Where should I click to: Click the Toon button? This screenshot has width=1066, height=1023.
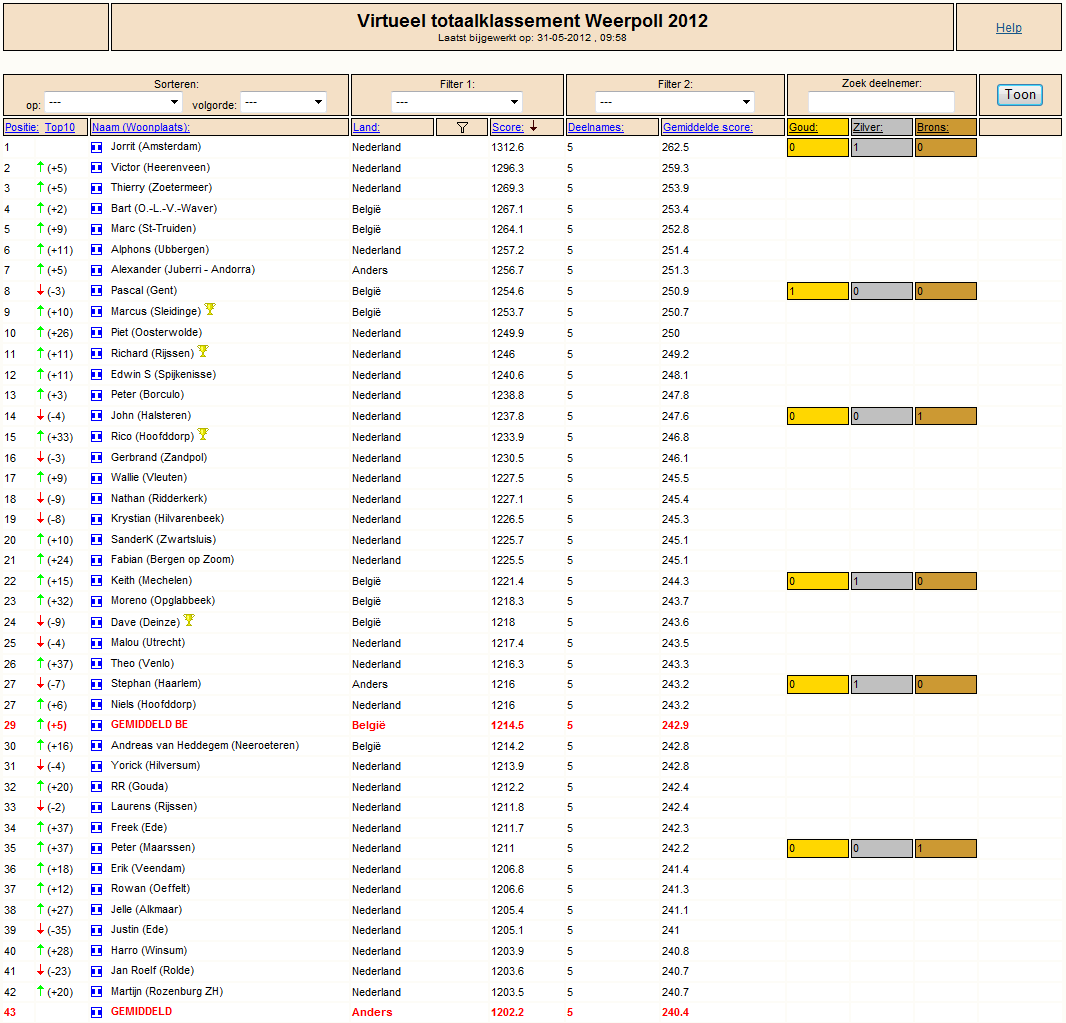[1020, 94]
